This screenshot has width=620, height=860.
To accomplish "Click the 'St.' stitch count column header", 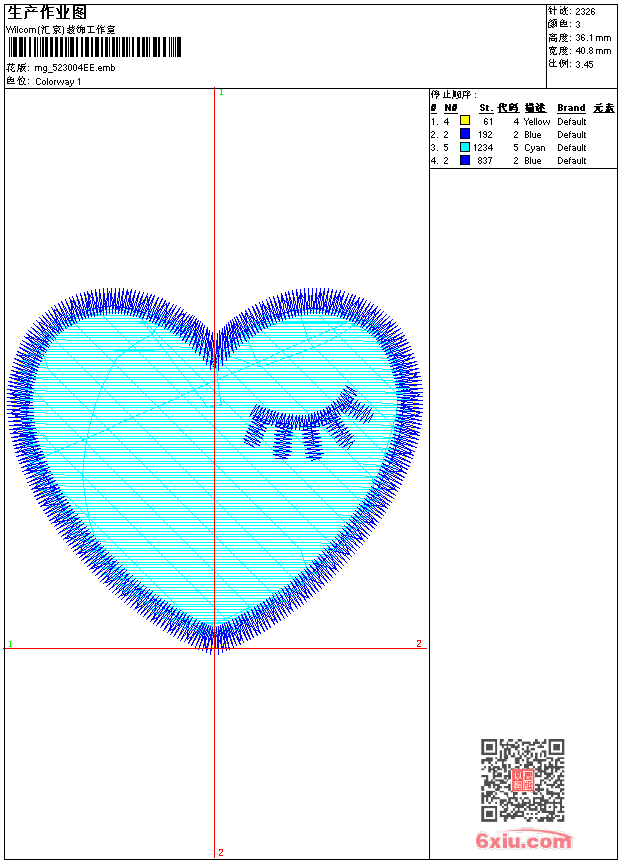I will pos(485,108).
